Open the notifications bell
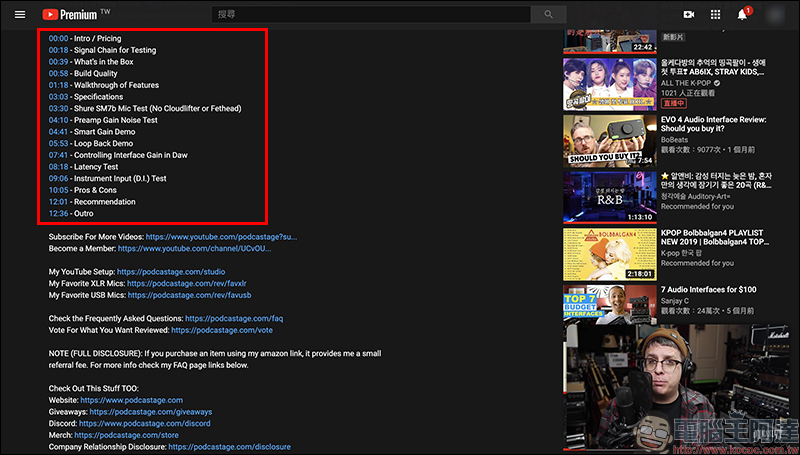 [x=743, y=14]
